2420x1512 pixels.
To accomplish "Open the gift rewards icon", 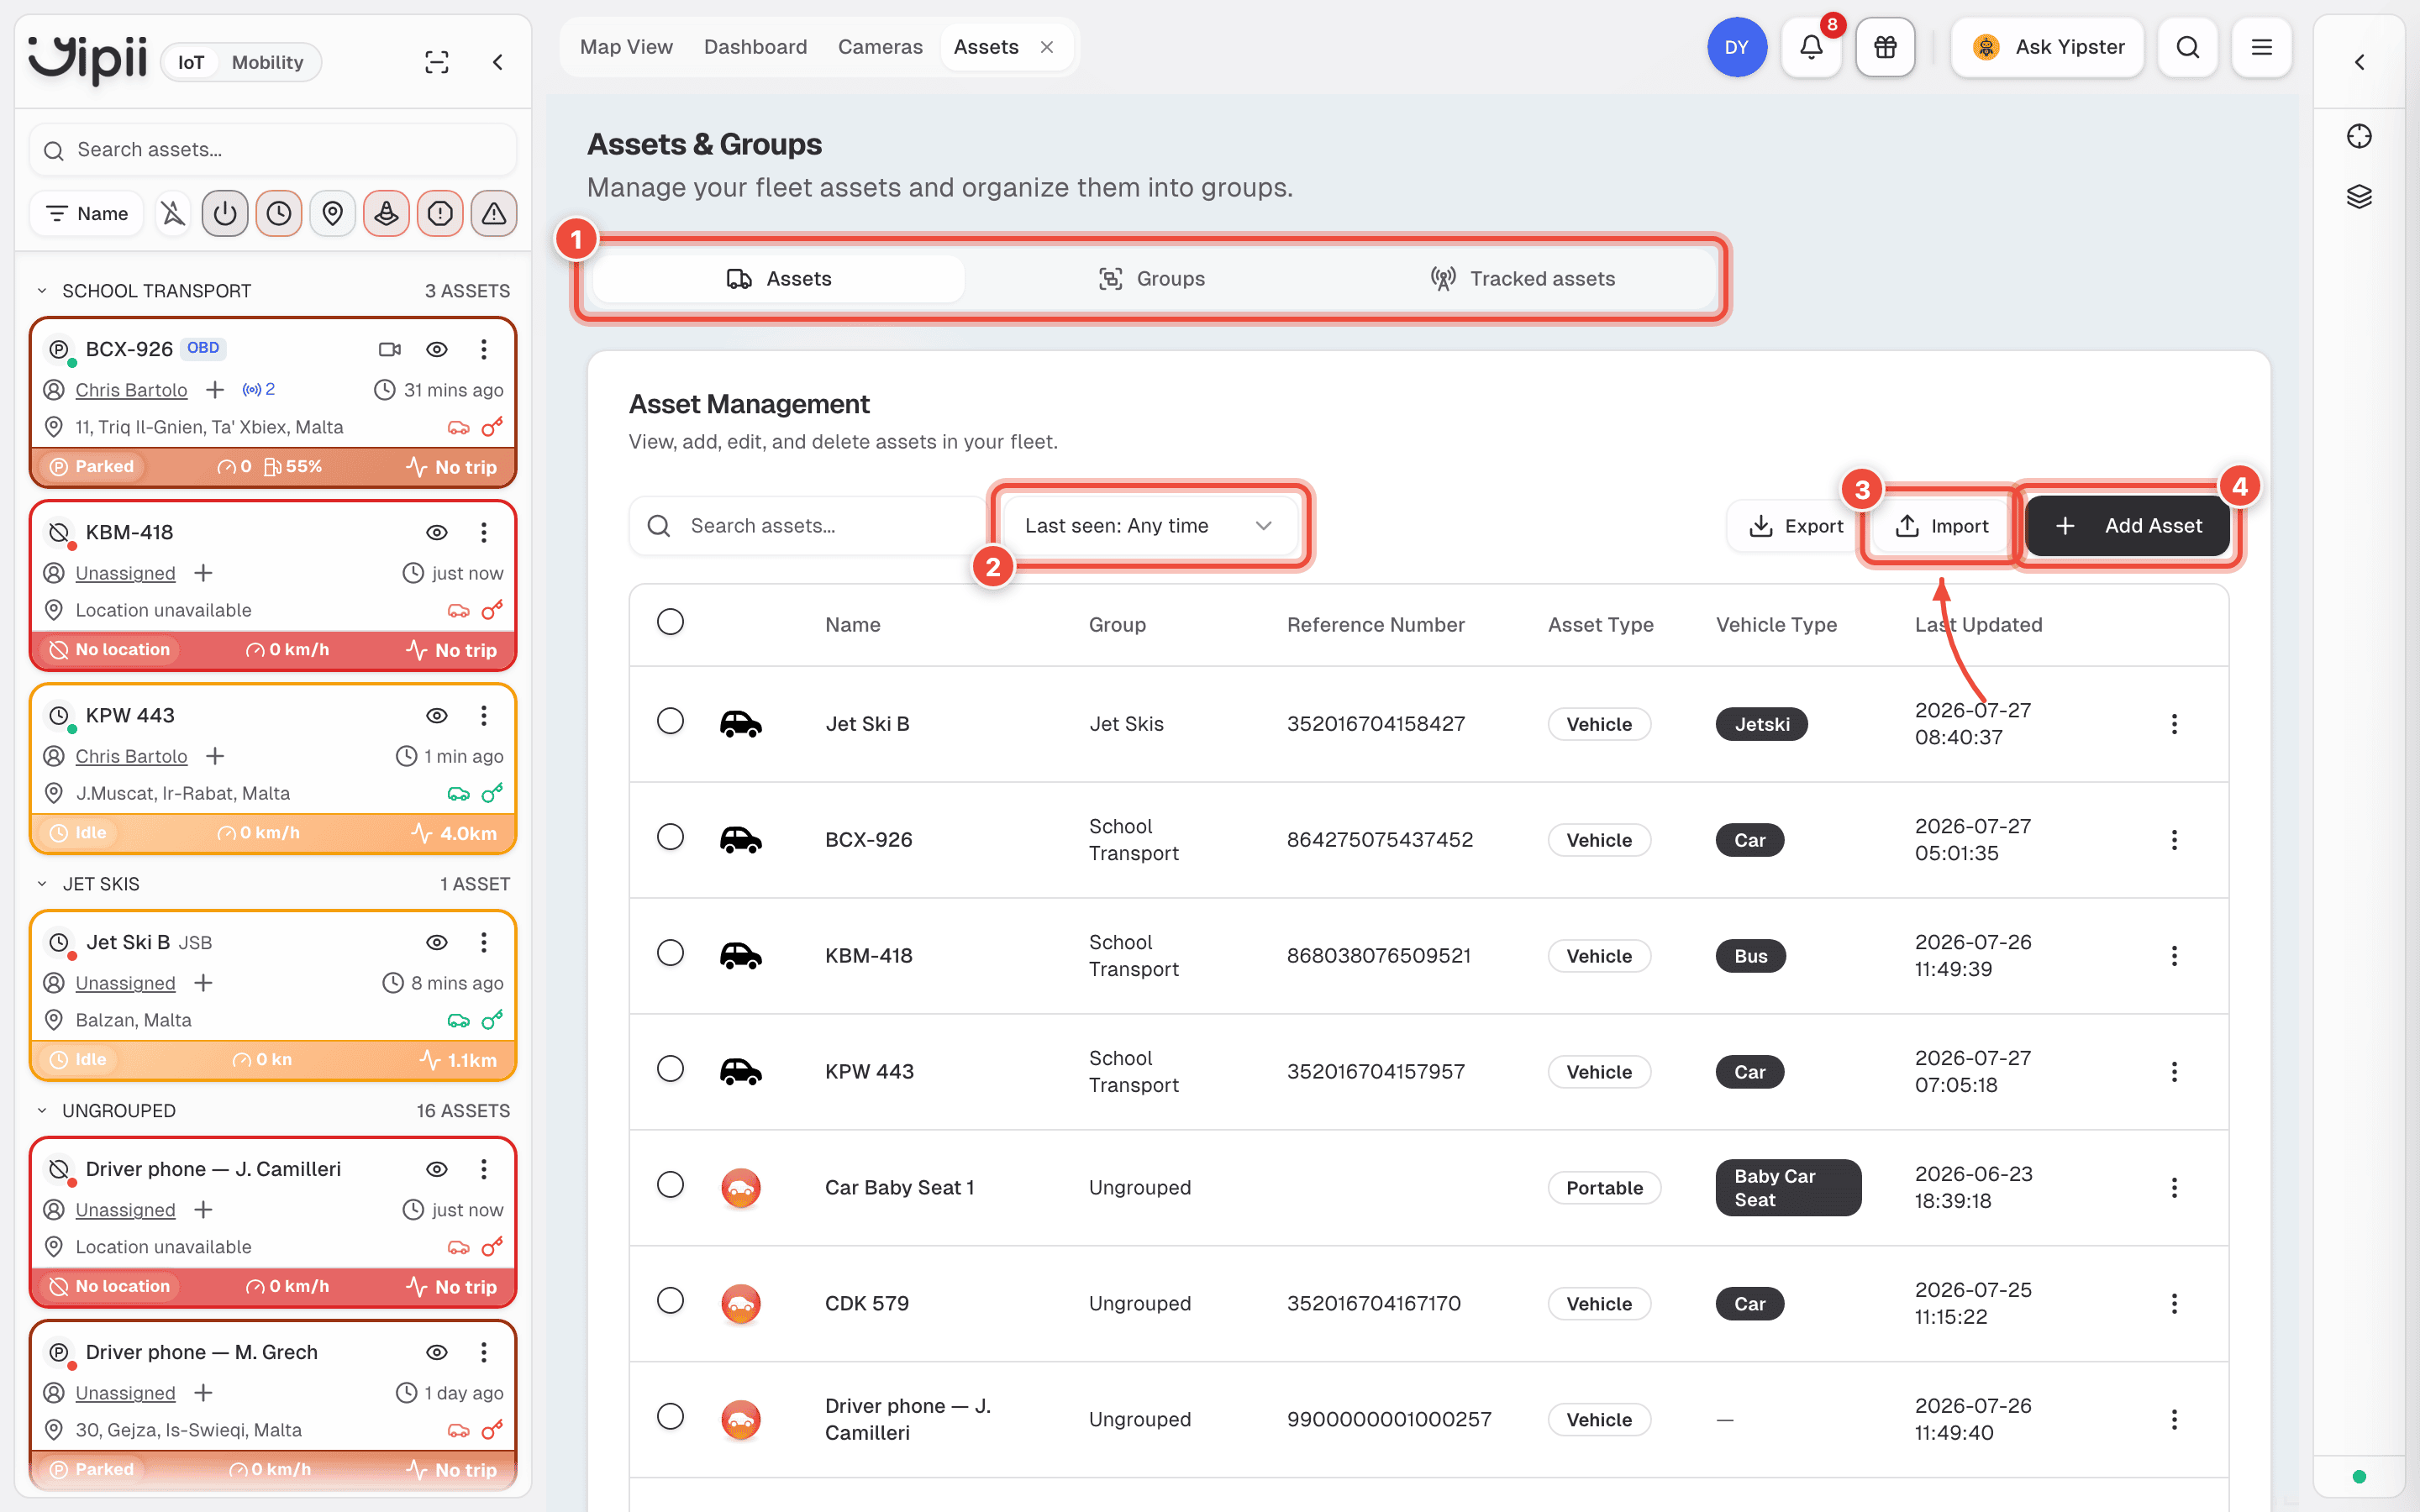I will pyautogui.click(x=1885, y=47).
